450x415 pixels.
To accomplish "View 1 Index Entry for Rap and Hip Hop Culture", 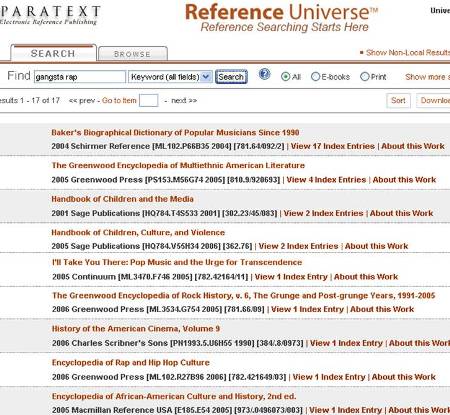I will coord(329,377).
